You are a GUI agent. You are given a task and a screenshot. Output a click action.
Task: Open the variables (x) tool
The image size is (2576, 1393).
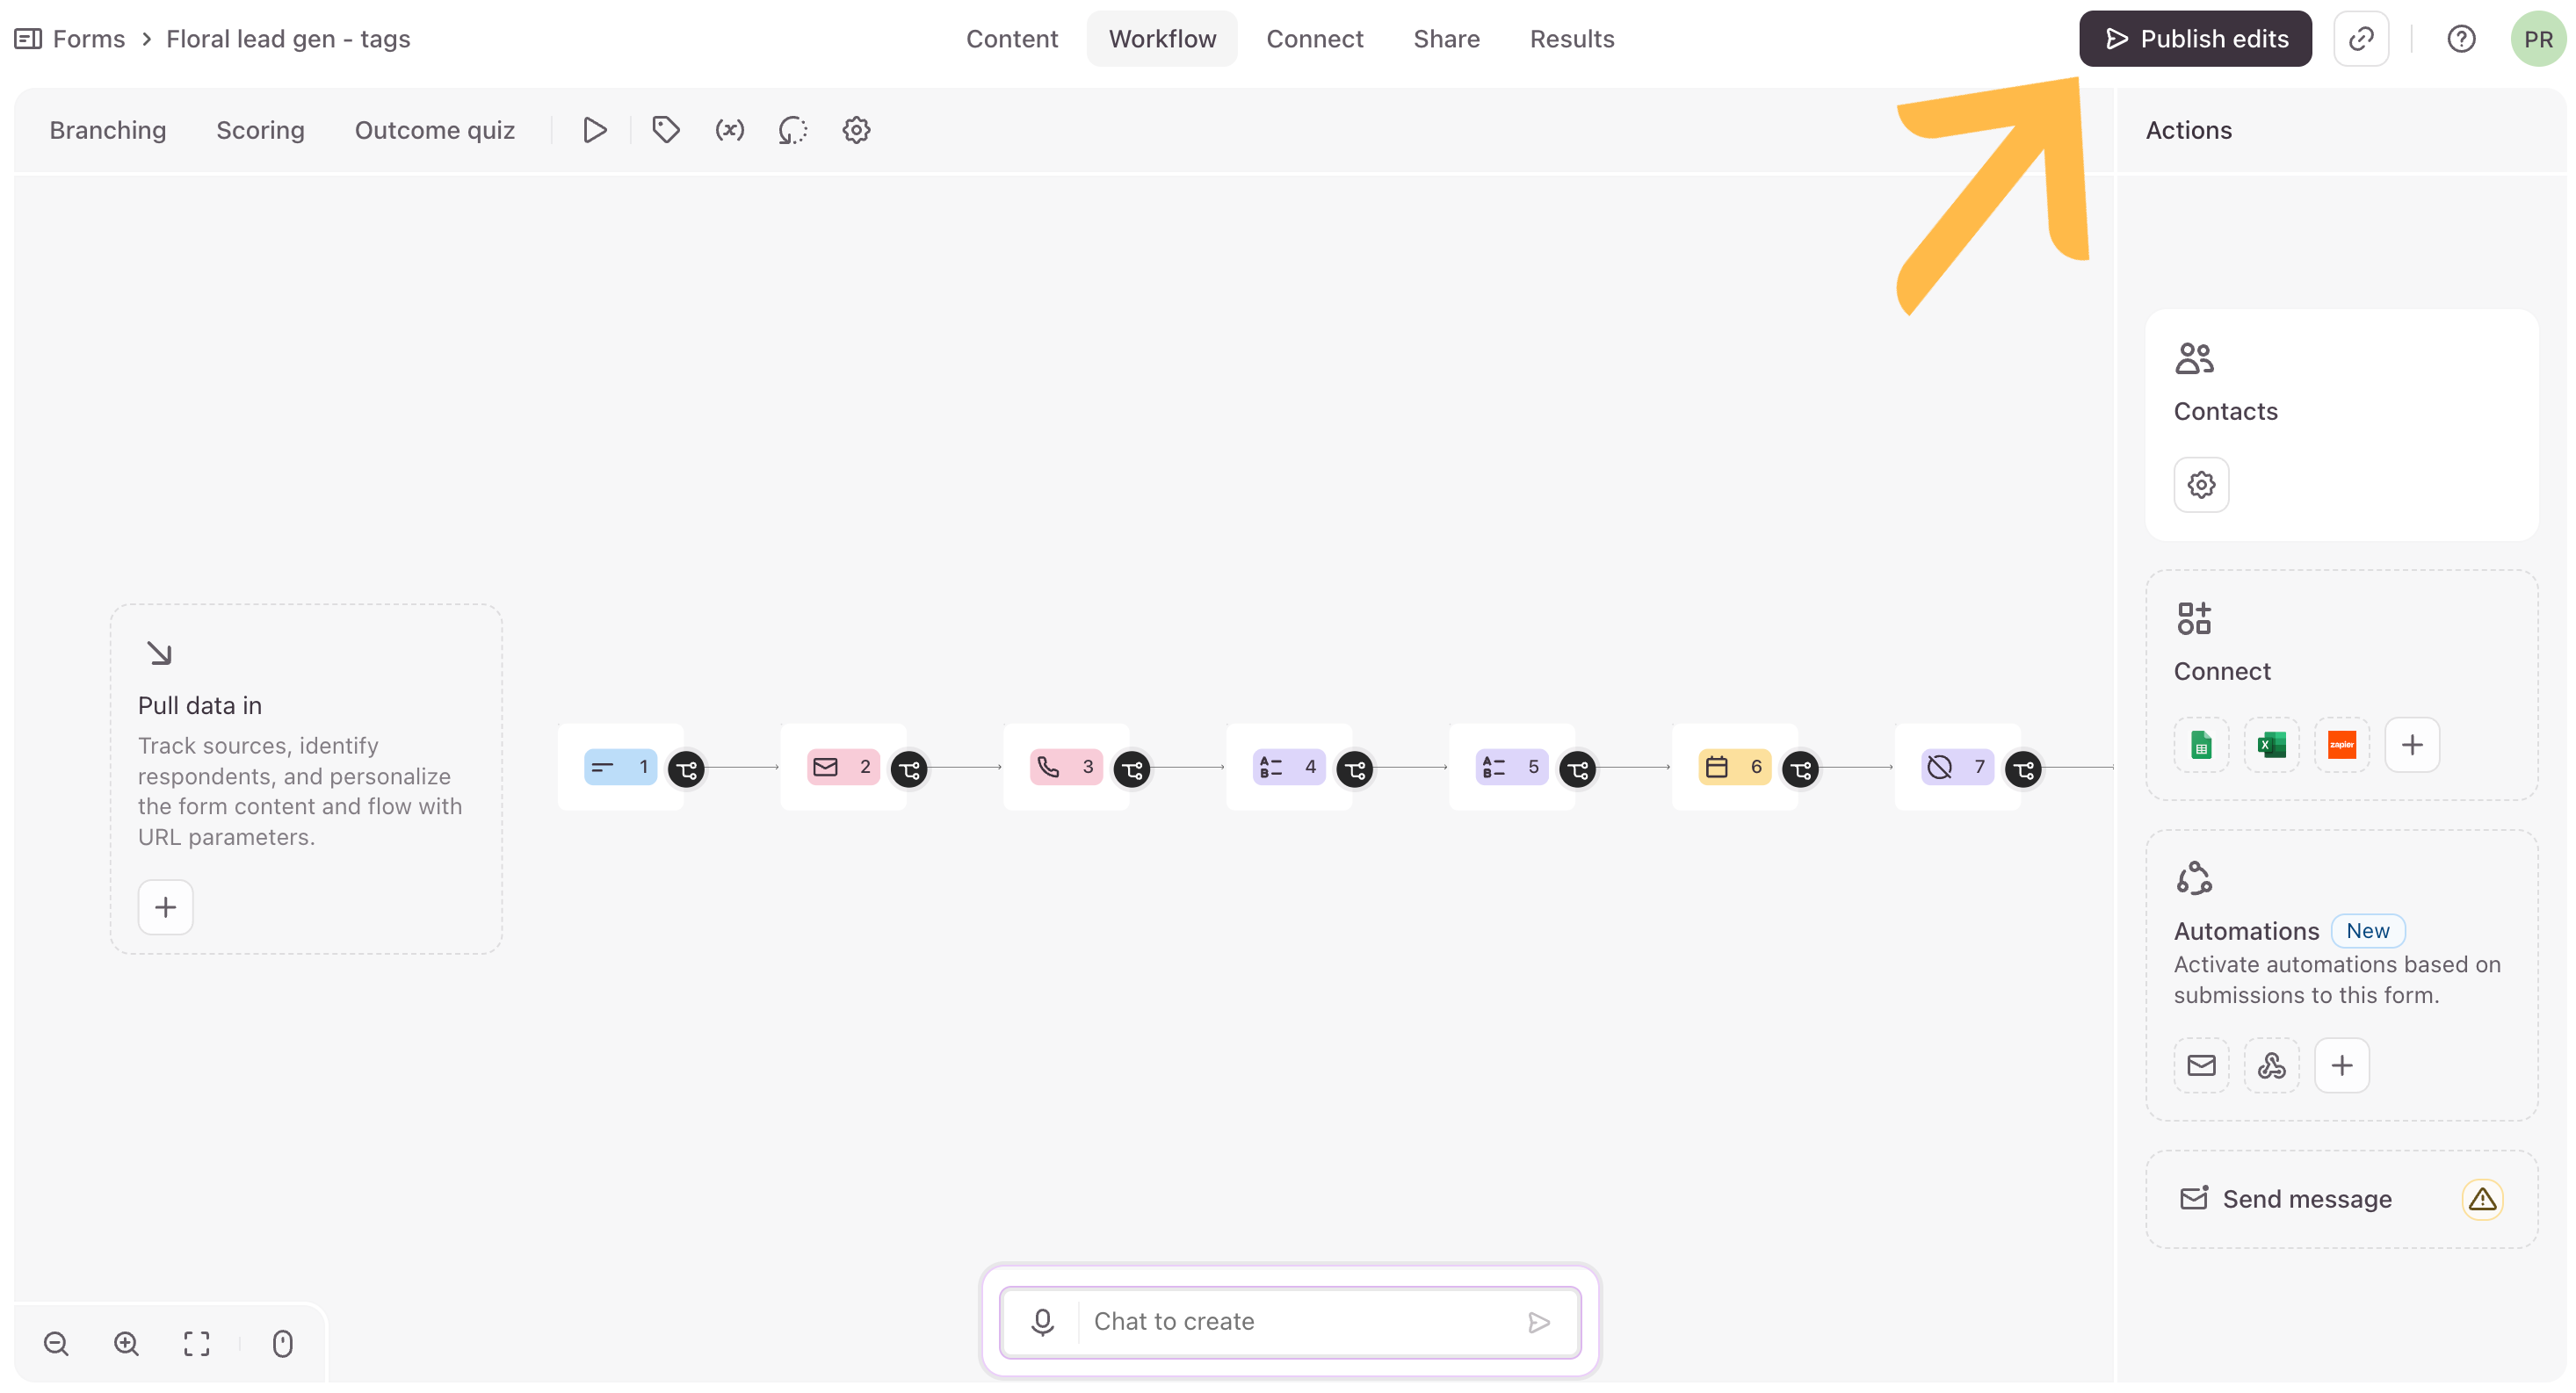tap(729, 130)
